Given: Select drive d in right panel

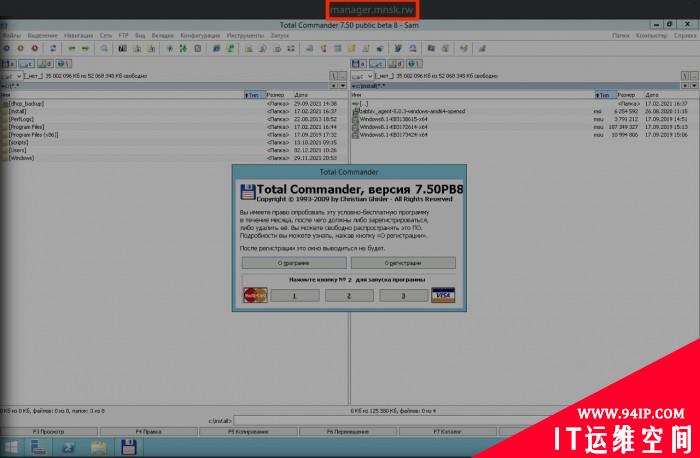Looking at the screenshot, I should (396, 64).
